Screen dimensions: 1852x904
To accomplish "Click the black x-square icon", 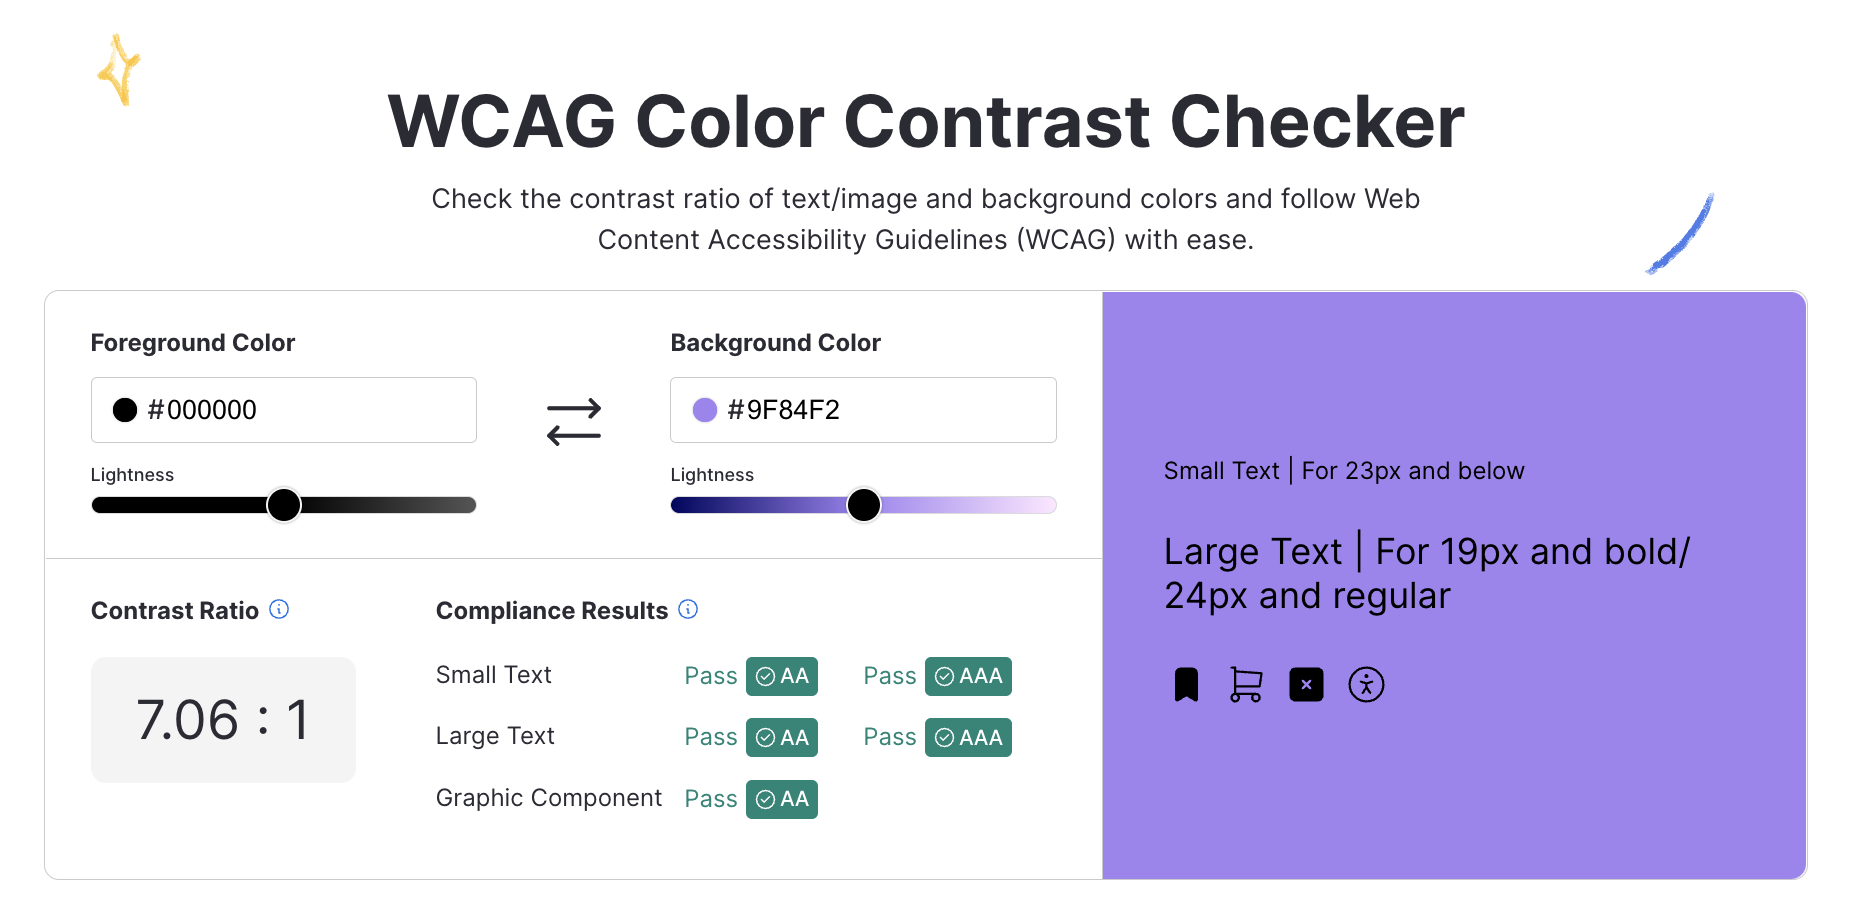I will (x=1306, y=684).
